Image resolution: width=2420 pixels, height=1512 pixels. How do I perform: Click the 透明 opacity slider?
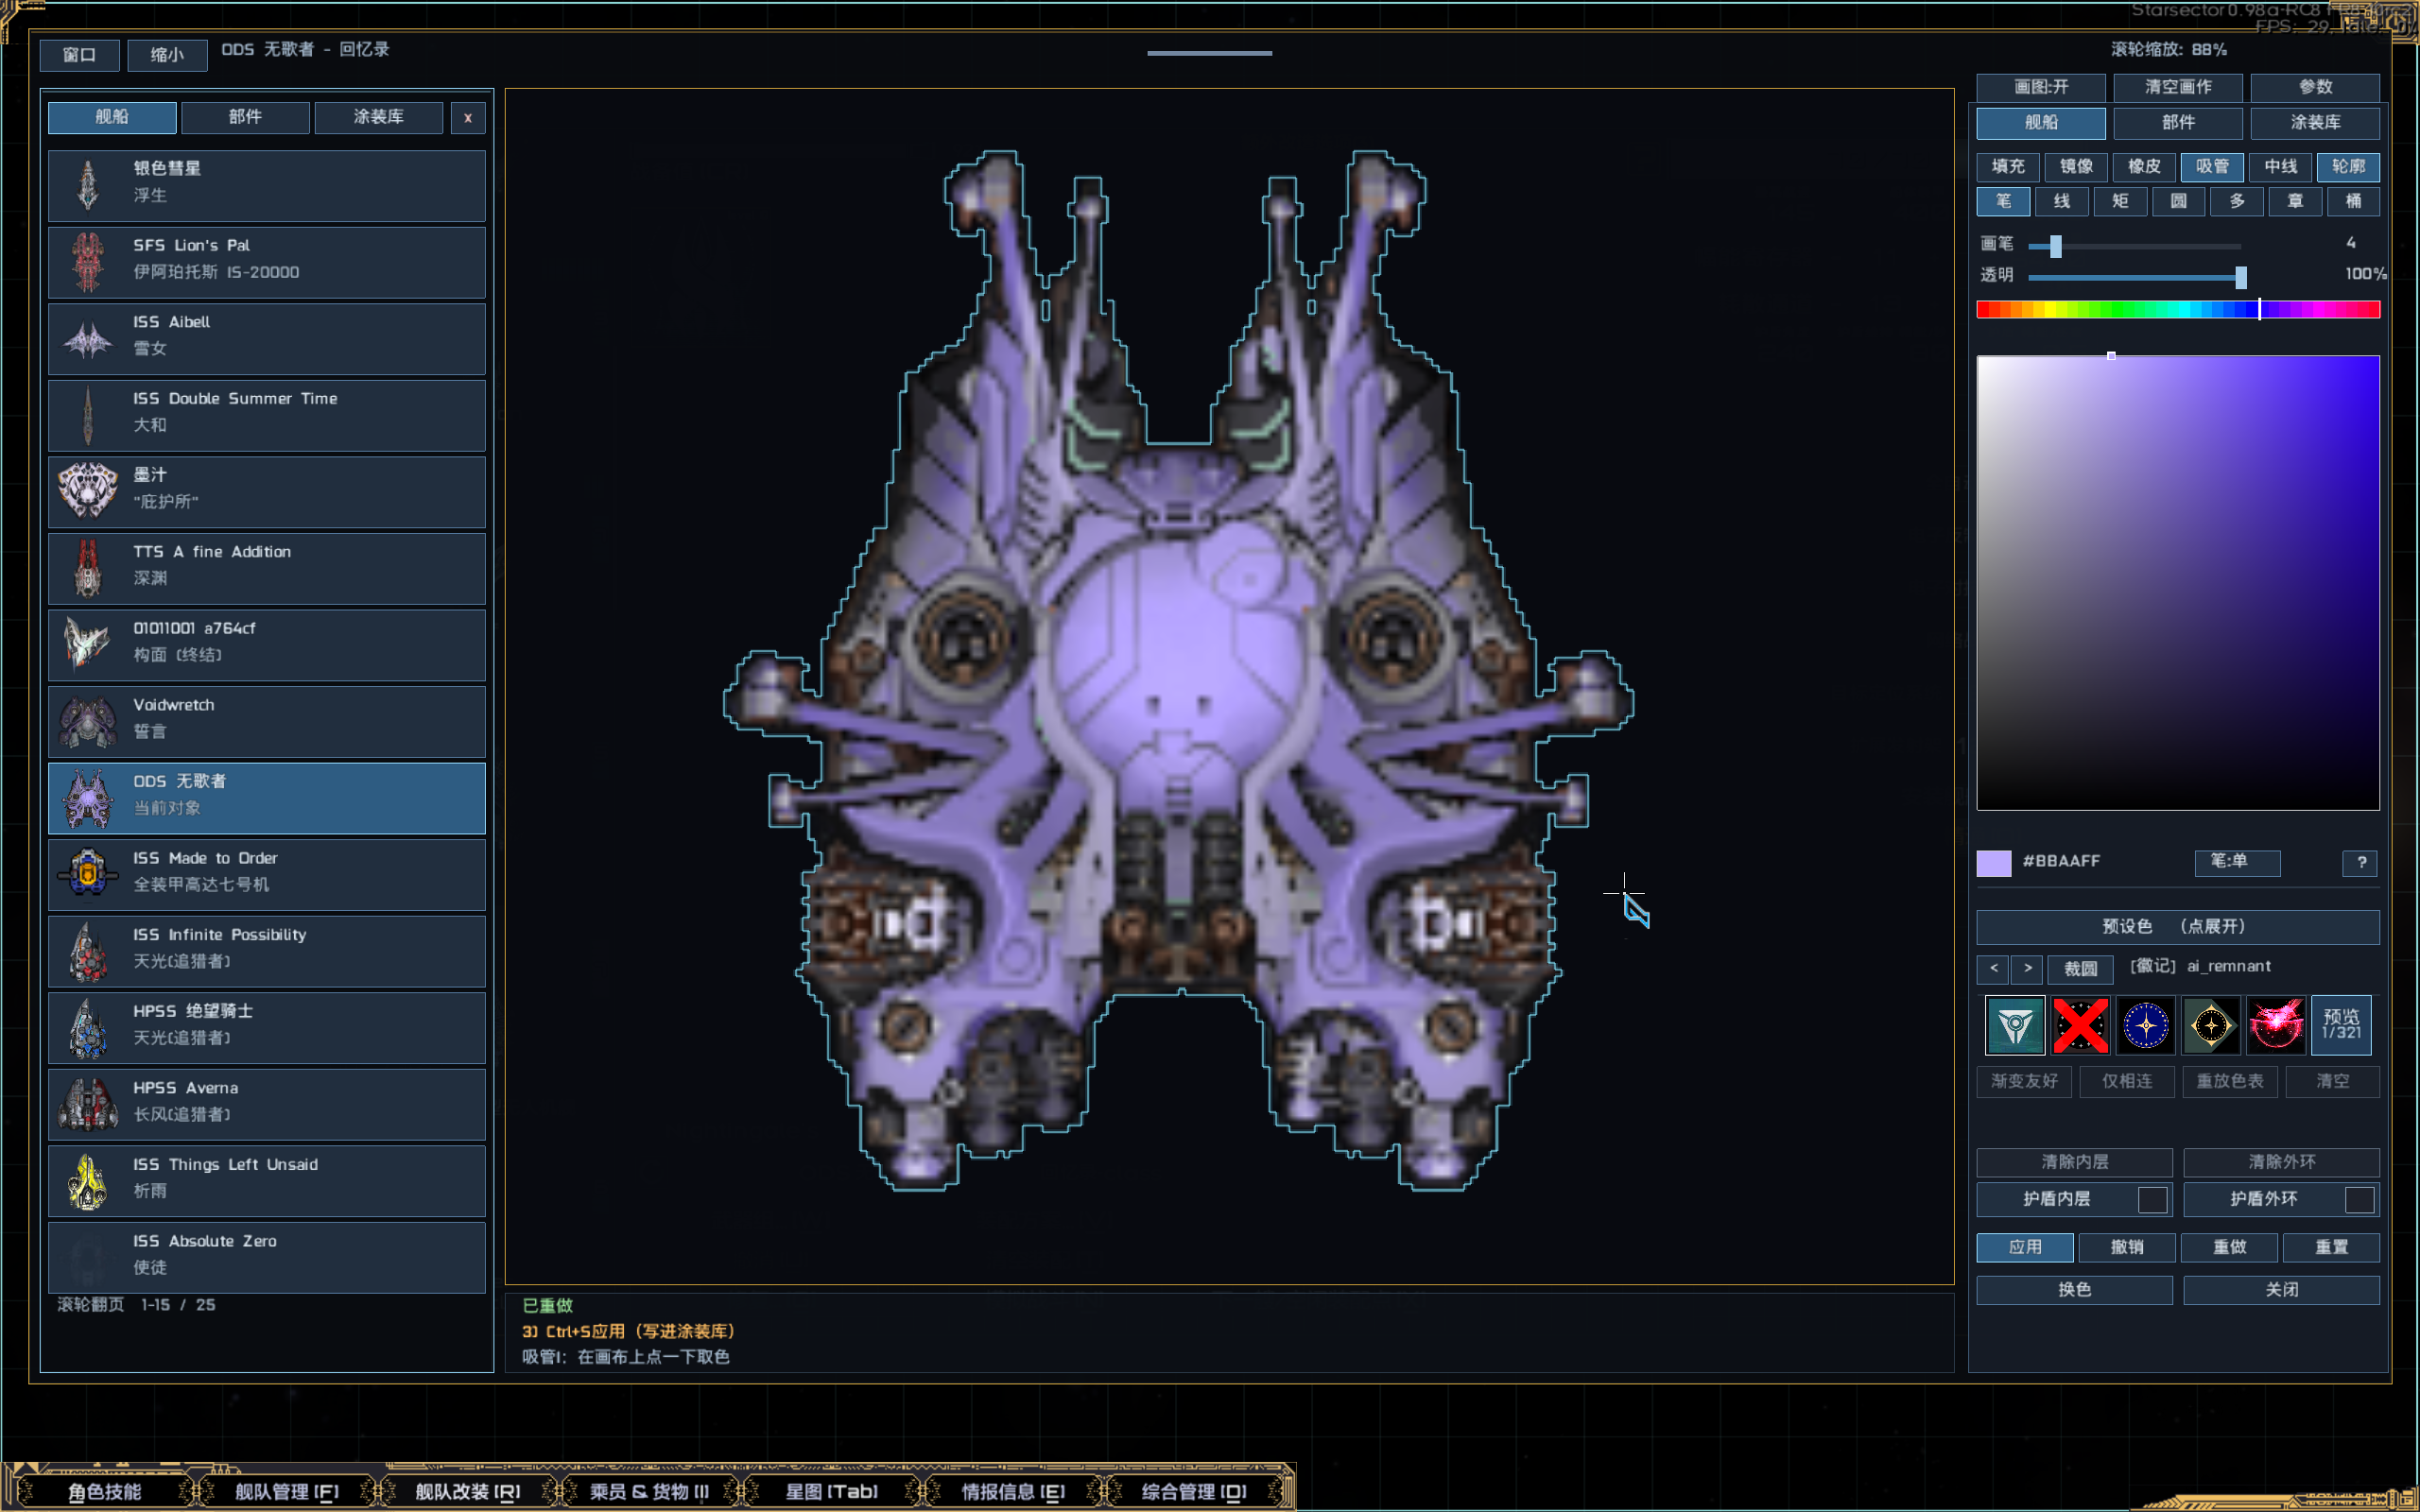(x=2137, y=277)
